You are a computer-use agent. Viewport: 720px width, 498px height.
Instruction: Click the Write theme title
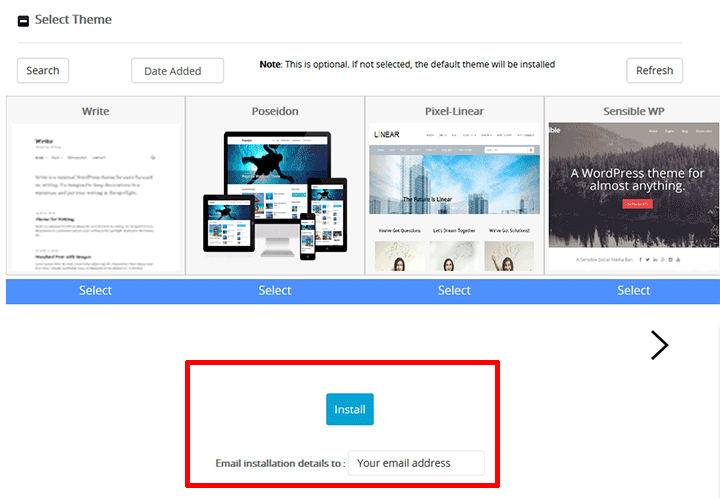pos(95,110)
